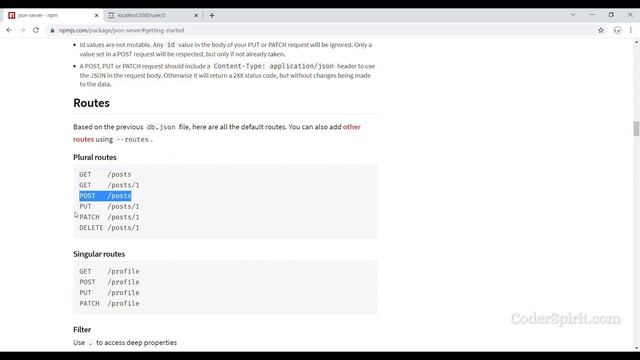This screenshot has width=640, height=360.
Task: Open the tab search dropdown arrow
Action: tap(573, 15)
